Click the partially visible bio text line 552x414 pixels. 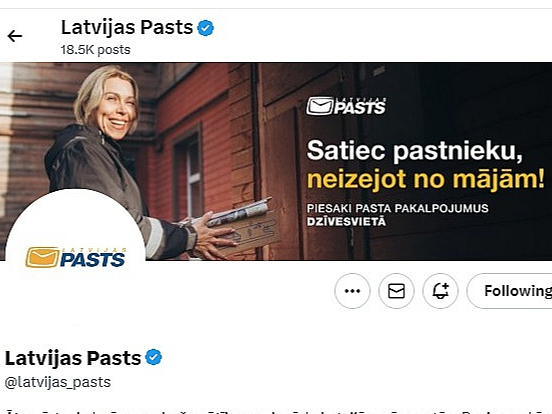276,411
